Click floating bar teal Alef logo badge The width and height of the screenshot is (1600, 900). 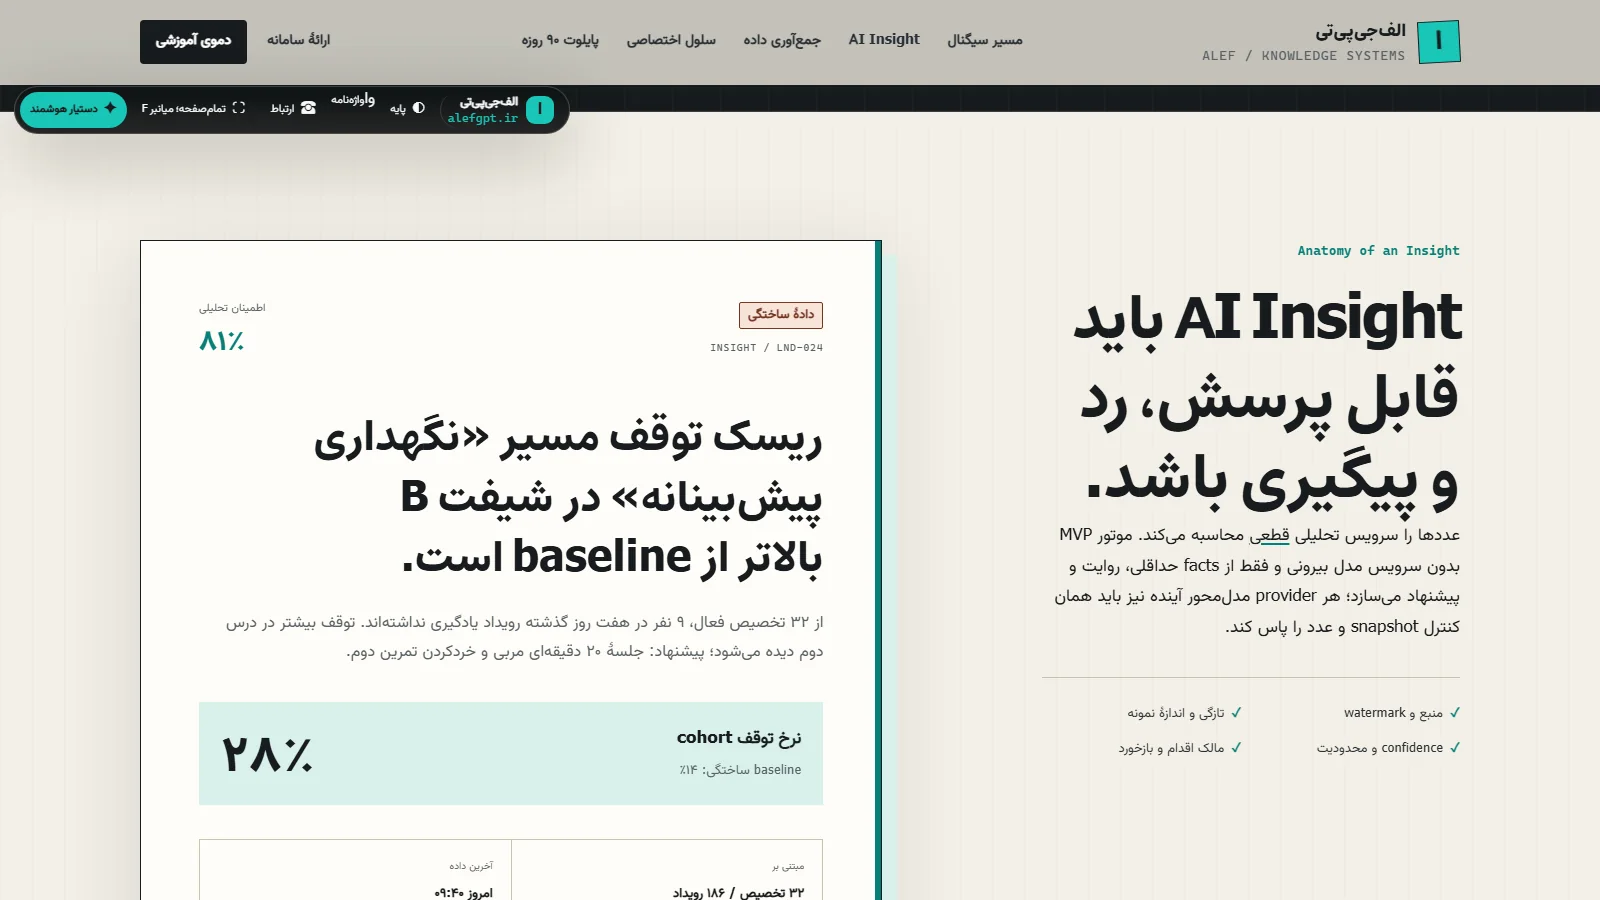pyautogui.click(x=540, y=109)
